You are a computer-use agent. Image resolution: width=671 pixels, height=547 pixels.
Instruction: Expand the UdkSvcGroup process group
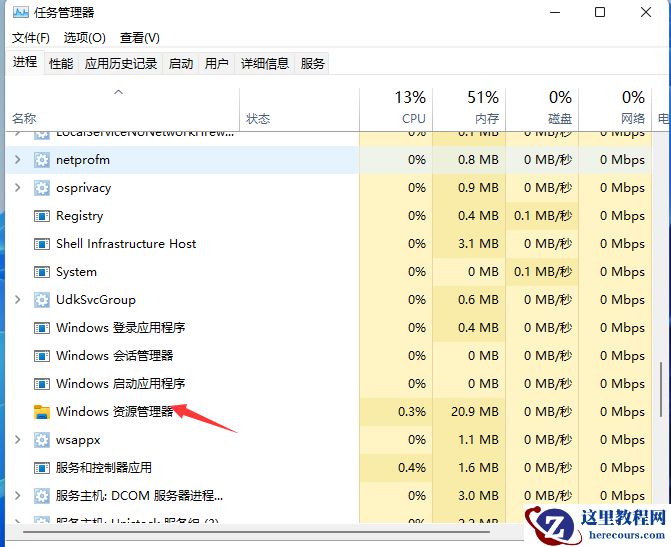tap(18, 300)
